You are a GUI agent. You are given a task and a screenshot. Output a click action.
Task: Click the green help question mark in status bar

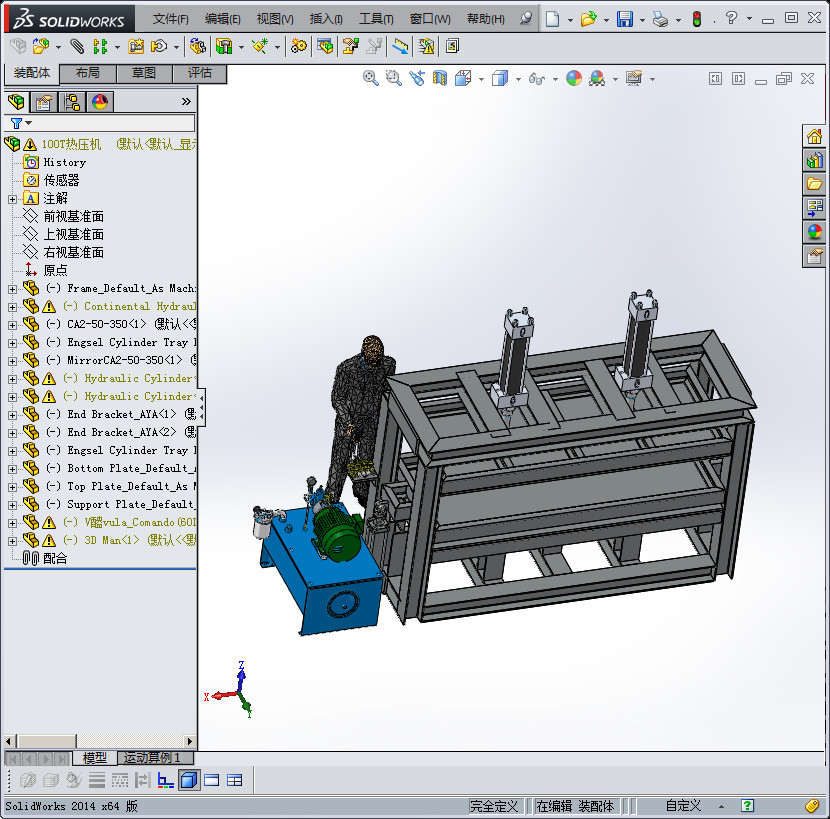click(747, 806)
